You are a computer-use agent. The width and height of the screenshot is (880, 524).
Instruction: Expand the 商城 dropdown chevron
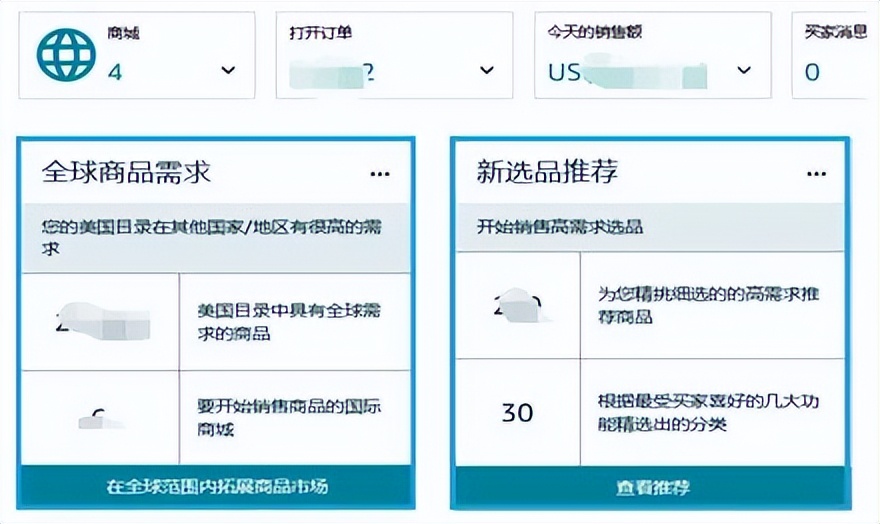pos(228,70)
